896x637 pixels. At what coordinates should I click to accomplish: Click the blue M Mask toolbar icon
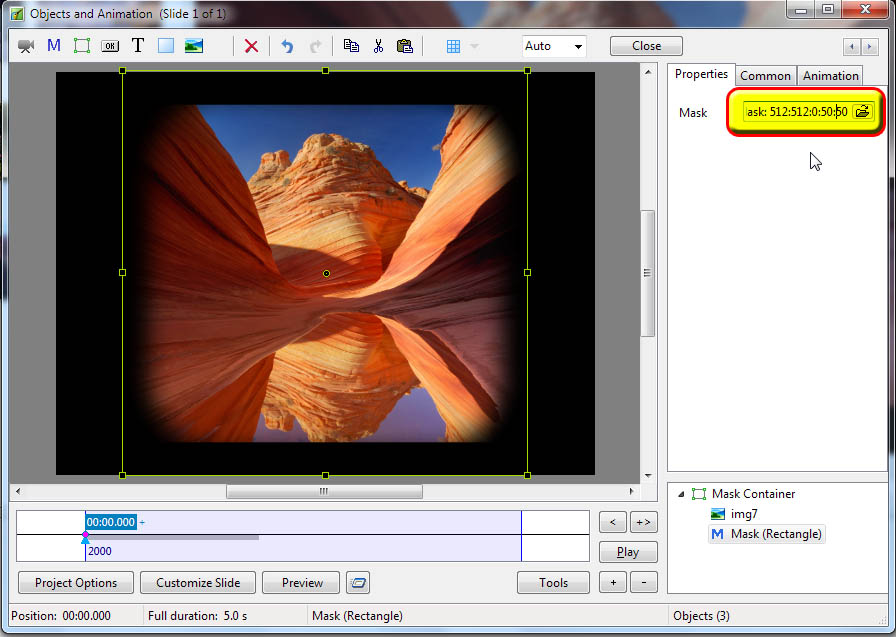54,46
